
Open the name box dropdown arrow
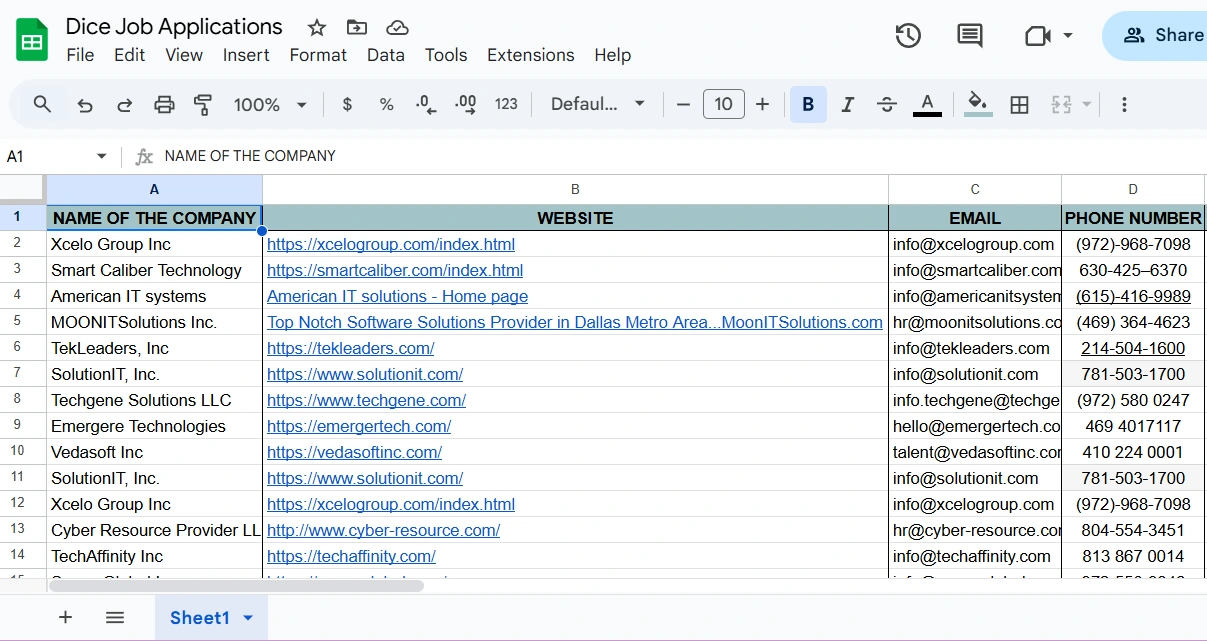click(101, 156)
